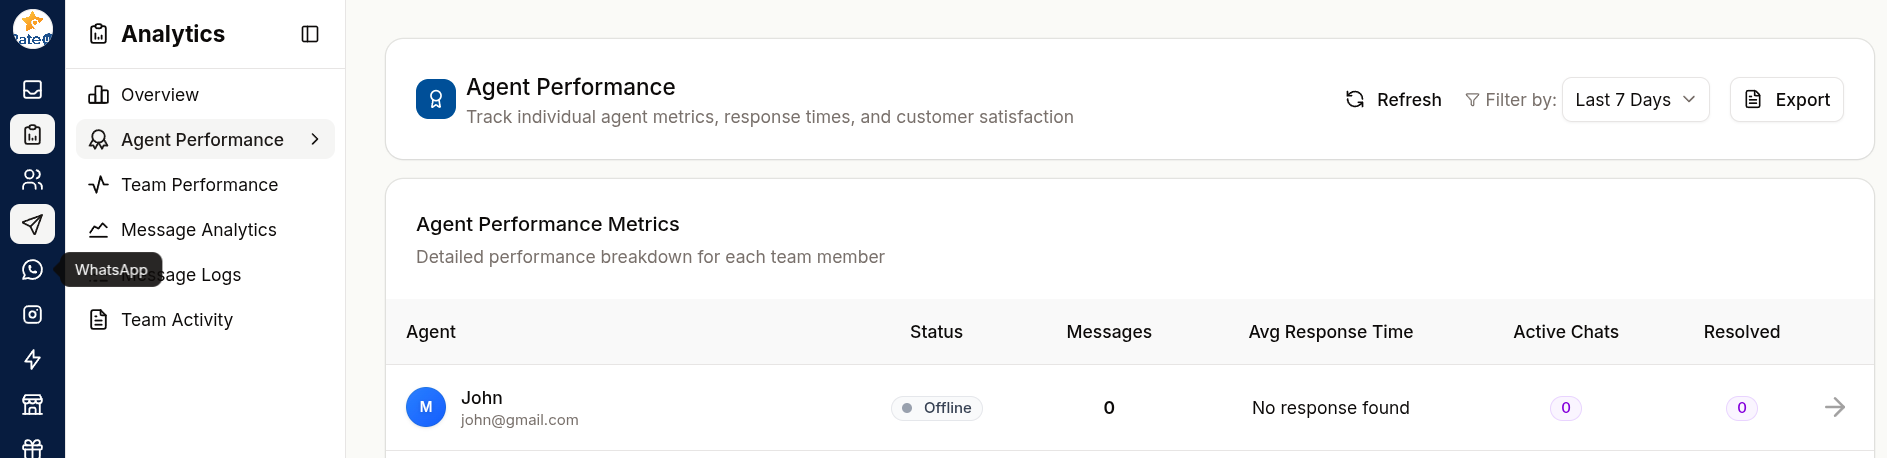The image size is (1887, 458).
Task: Open Team Activity page
Action: 205,319
